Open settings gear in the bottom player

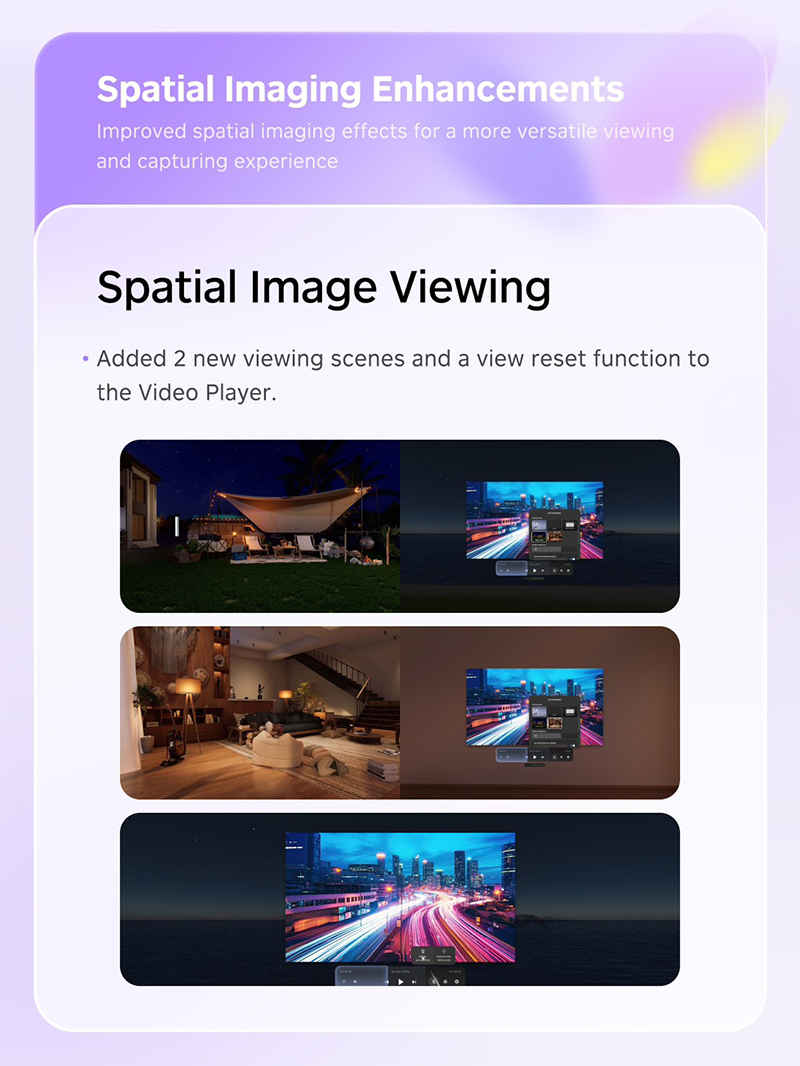pos(457,982)
